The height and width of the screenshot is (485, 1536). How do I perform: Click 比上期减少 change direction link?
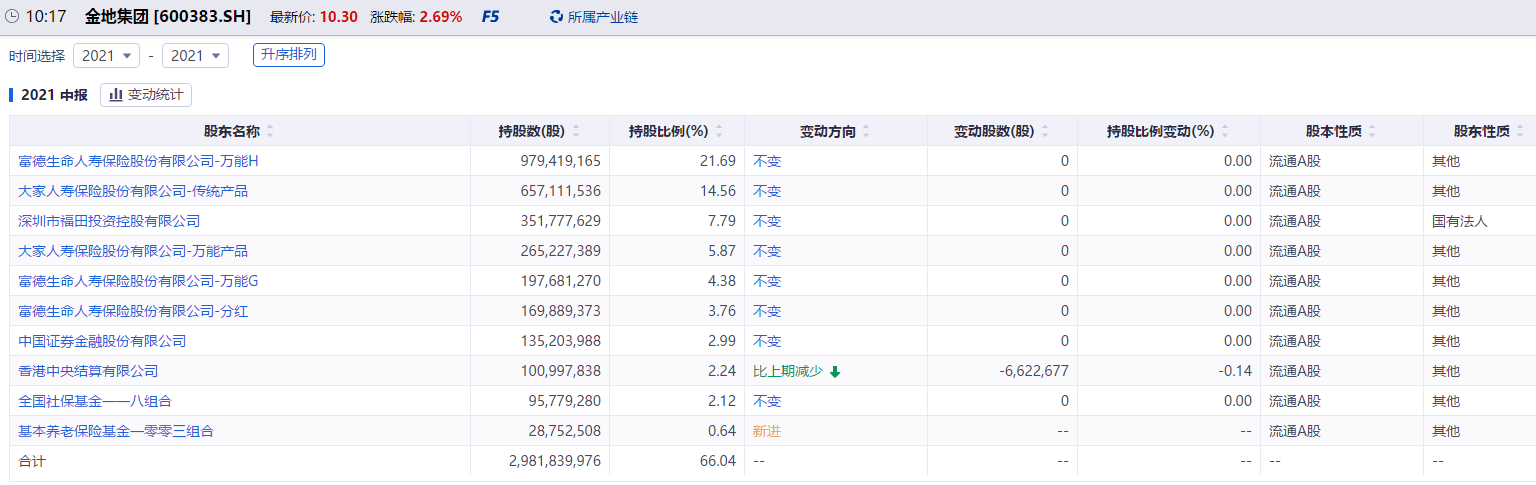click(788, 371)
